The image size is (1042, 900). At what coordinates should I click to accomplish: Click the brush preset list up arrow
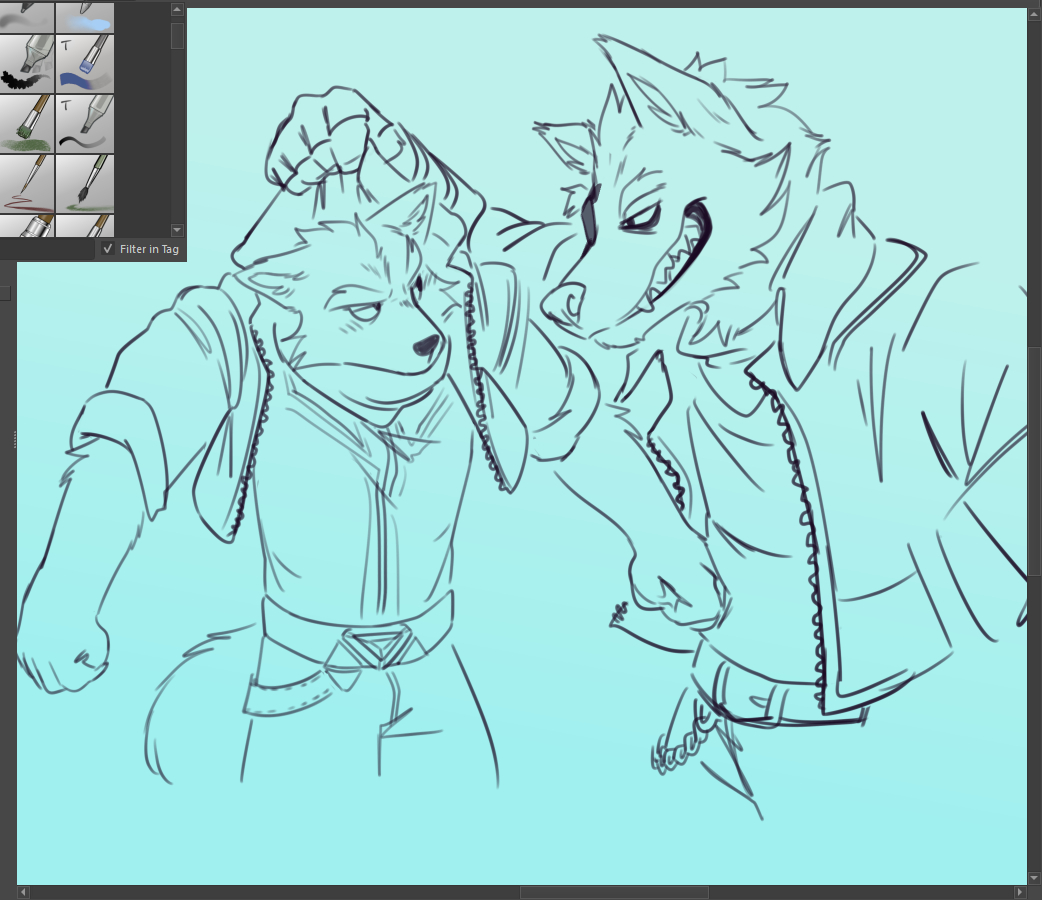[177, 10]
